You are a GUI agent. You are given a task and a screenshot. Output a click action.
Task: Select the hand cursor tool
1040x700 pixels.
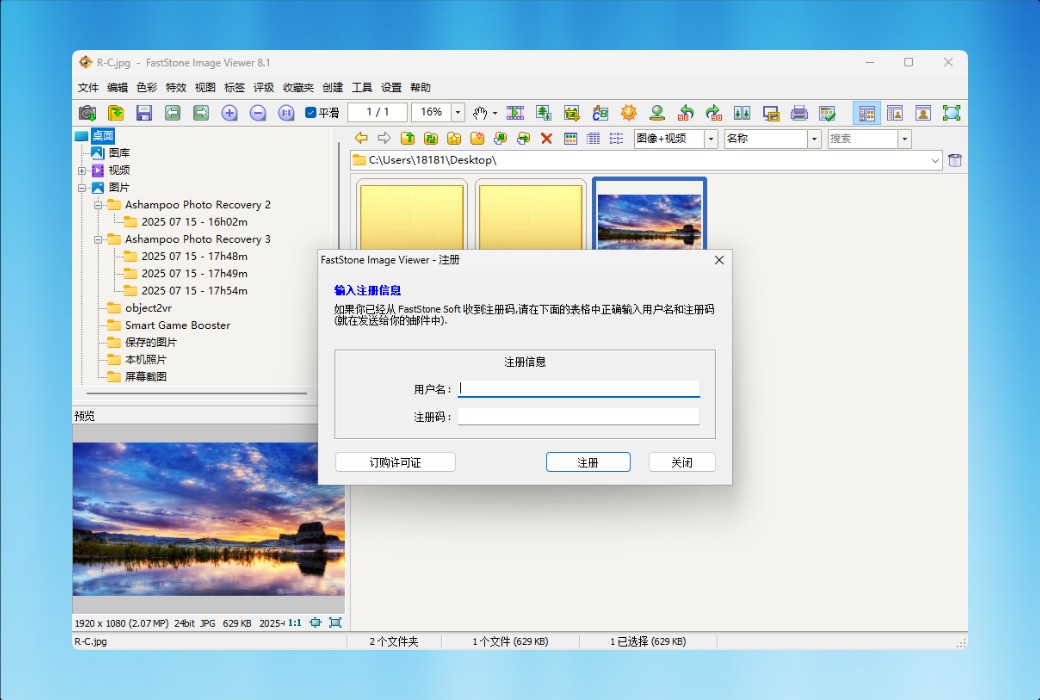click(480, 113)
